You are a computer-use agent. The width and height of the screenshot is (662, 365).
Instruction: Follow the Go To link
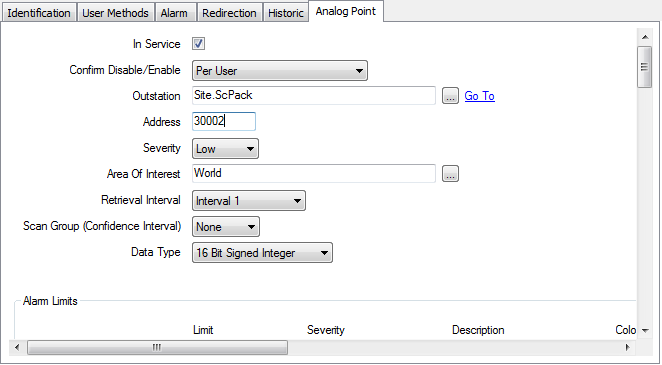479,96
